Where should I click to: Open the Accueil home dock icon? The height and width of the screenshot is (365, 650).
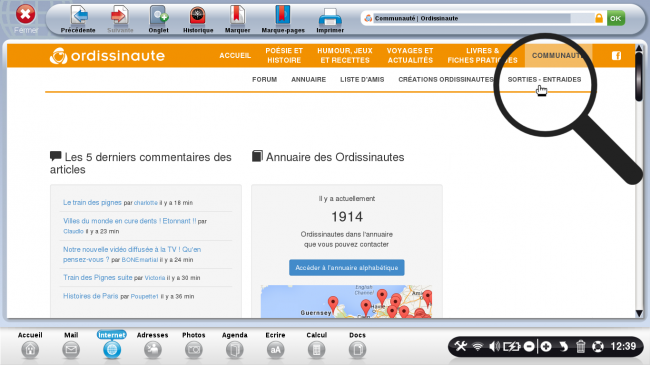pos(30,350)
